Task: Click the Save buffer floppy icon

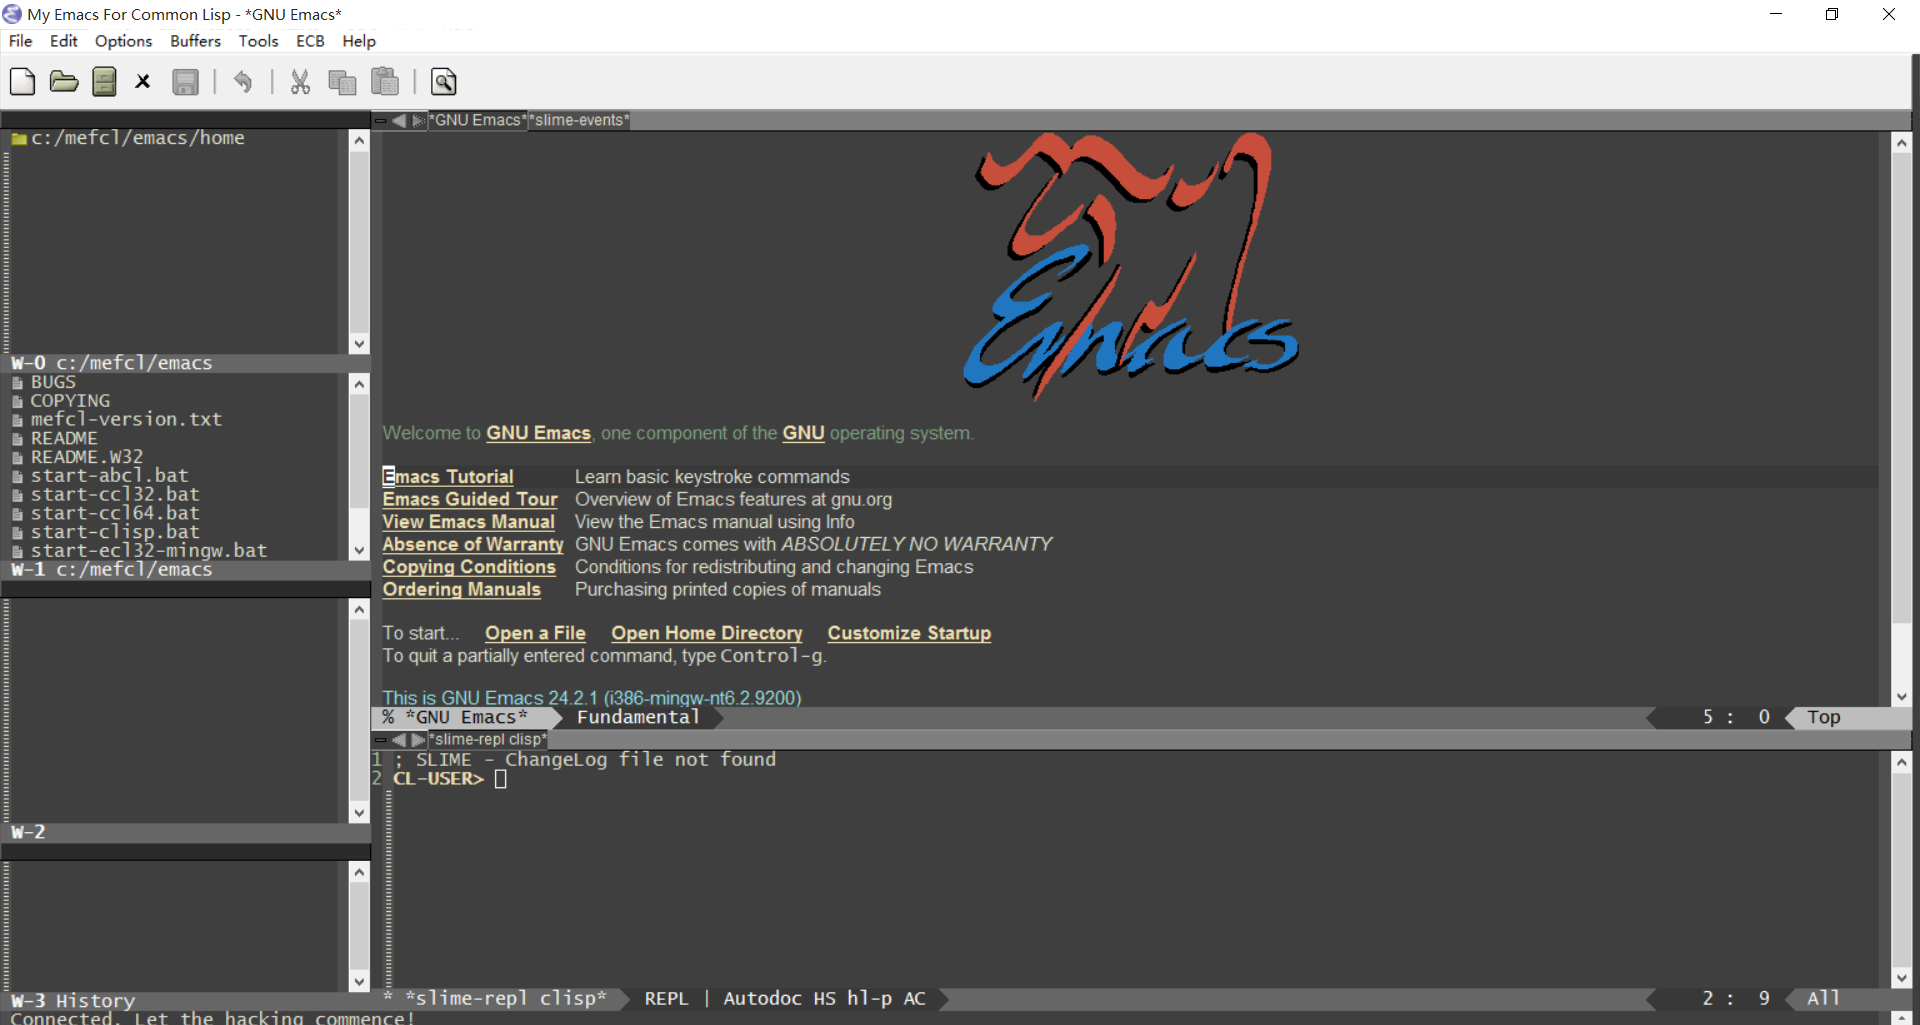Action: [x=186, y=82]
